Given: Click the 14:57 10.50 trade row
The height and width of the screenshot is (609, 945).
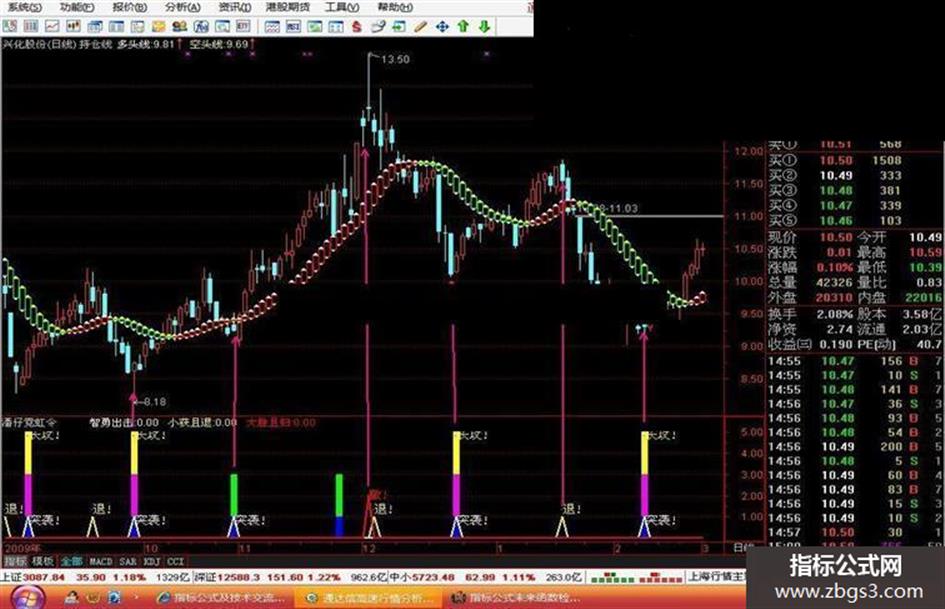Looking at the screenshot, I should coord(853,532).
